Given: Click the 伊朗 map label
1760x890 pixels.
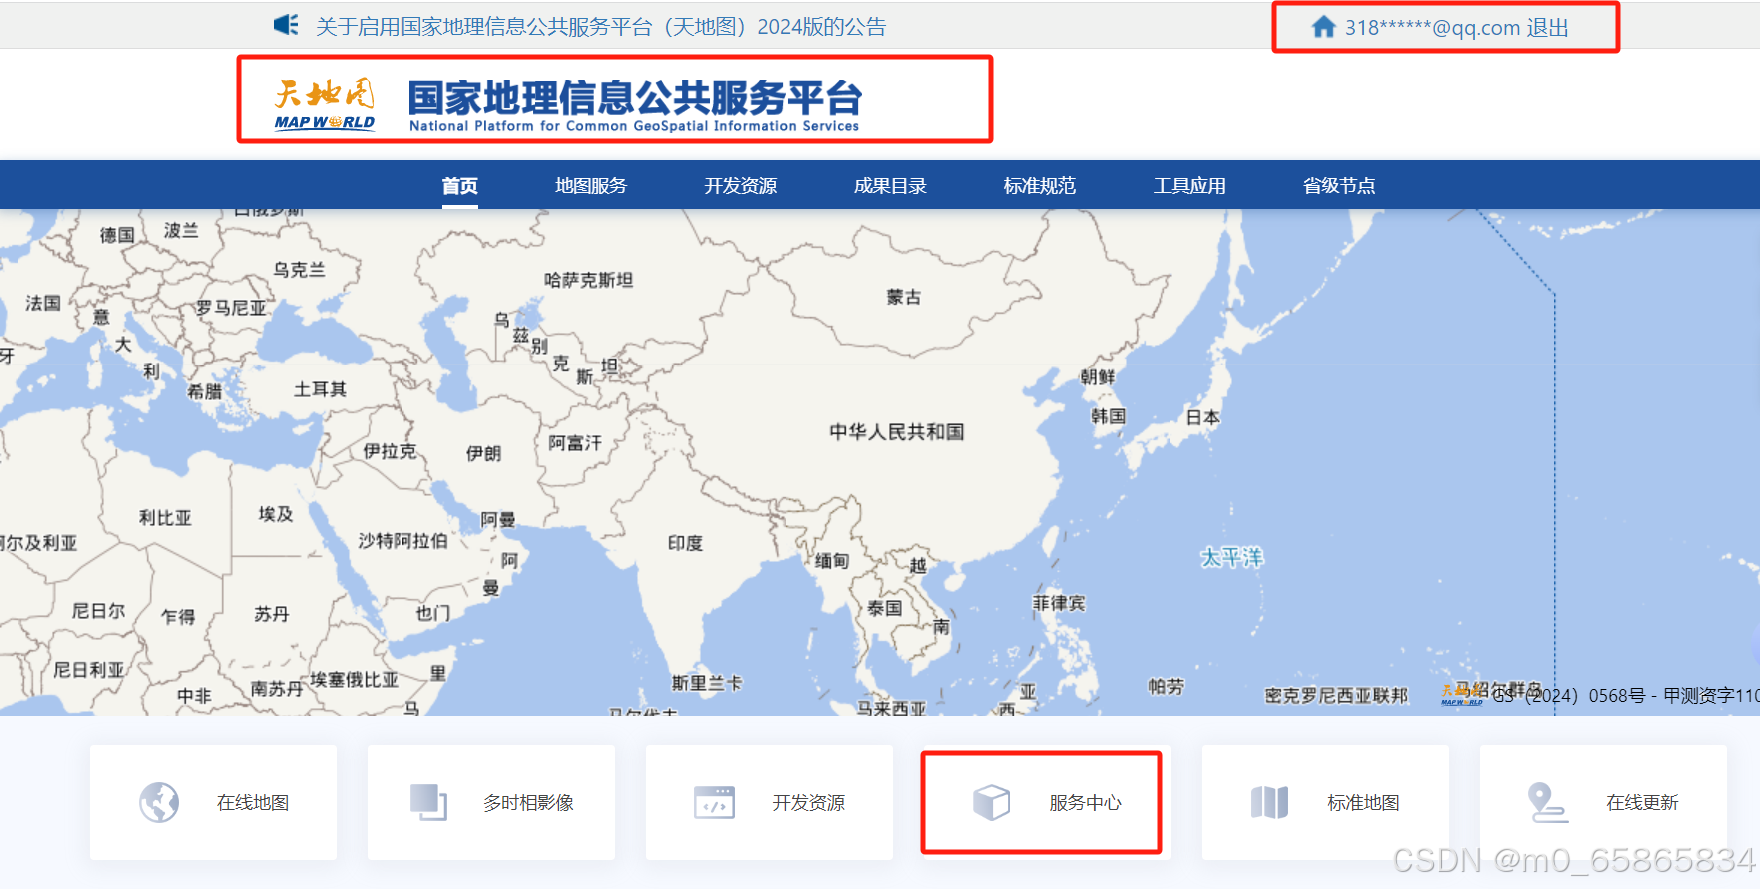Looking at the screenshot, I should point(484,453).
